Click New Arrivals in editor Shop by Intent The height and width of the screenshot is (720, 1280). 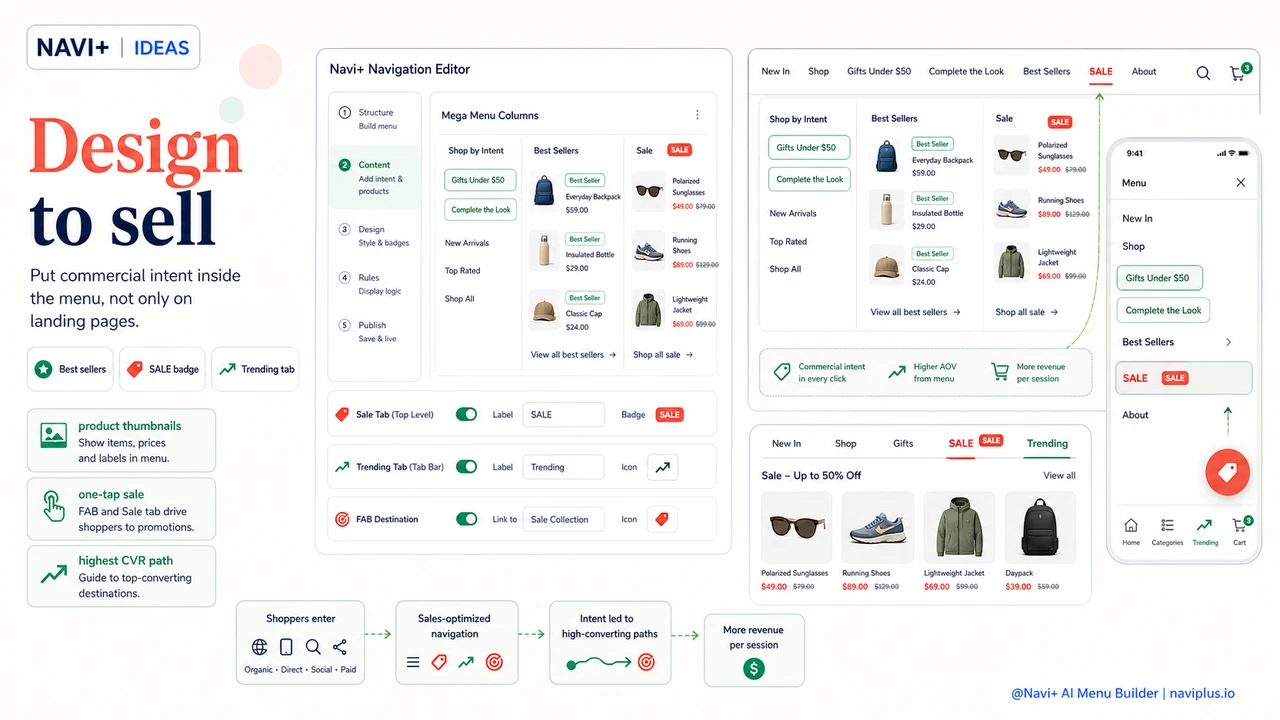click(467, 243)
